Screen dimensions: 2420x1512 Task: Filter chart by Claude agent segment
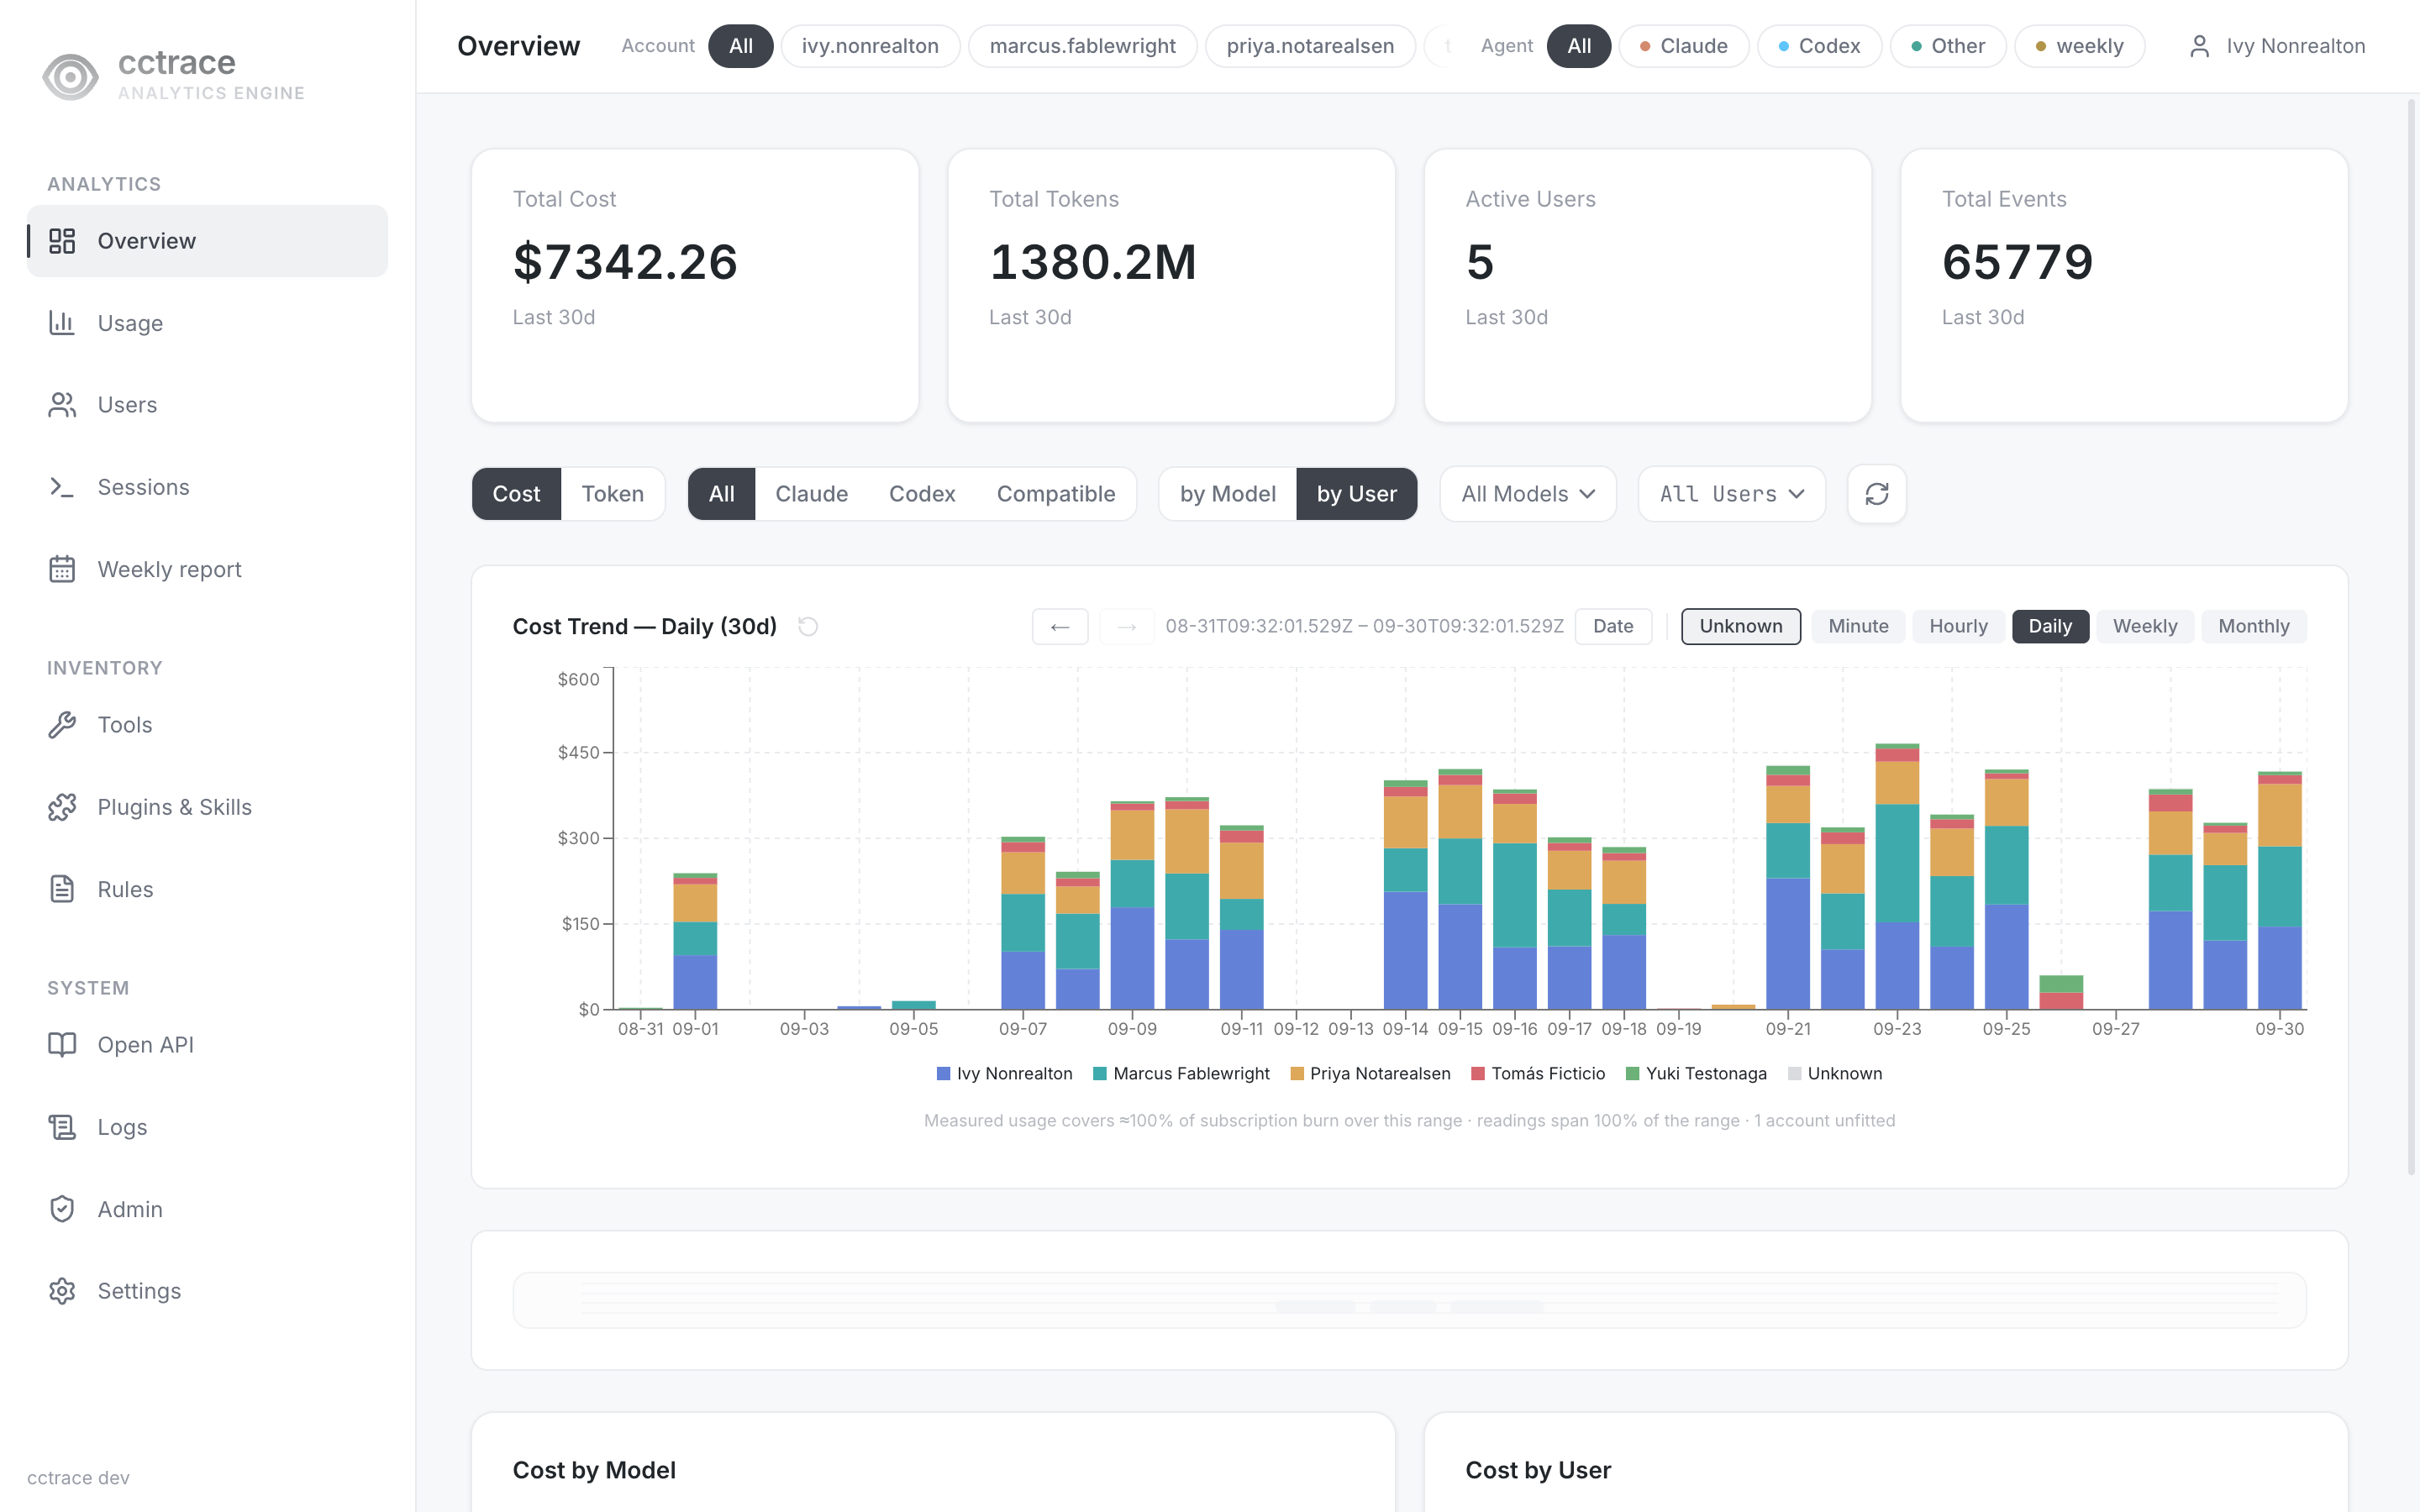click(x=811, y=494)
